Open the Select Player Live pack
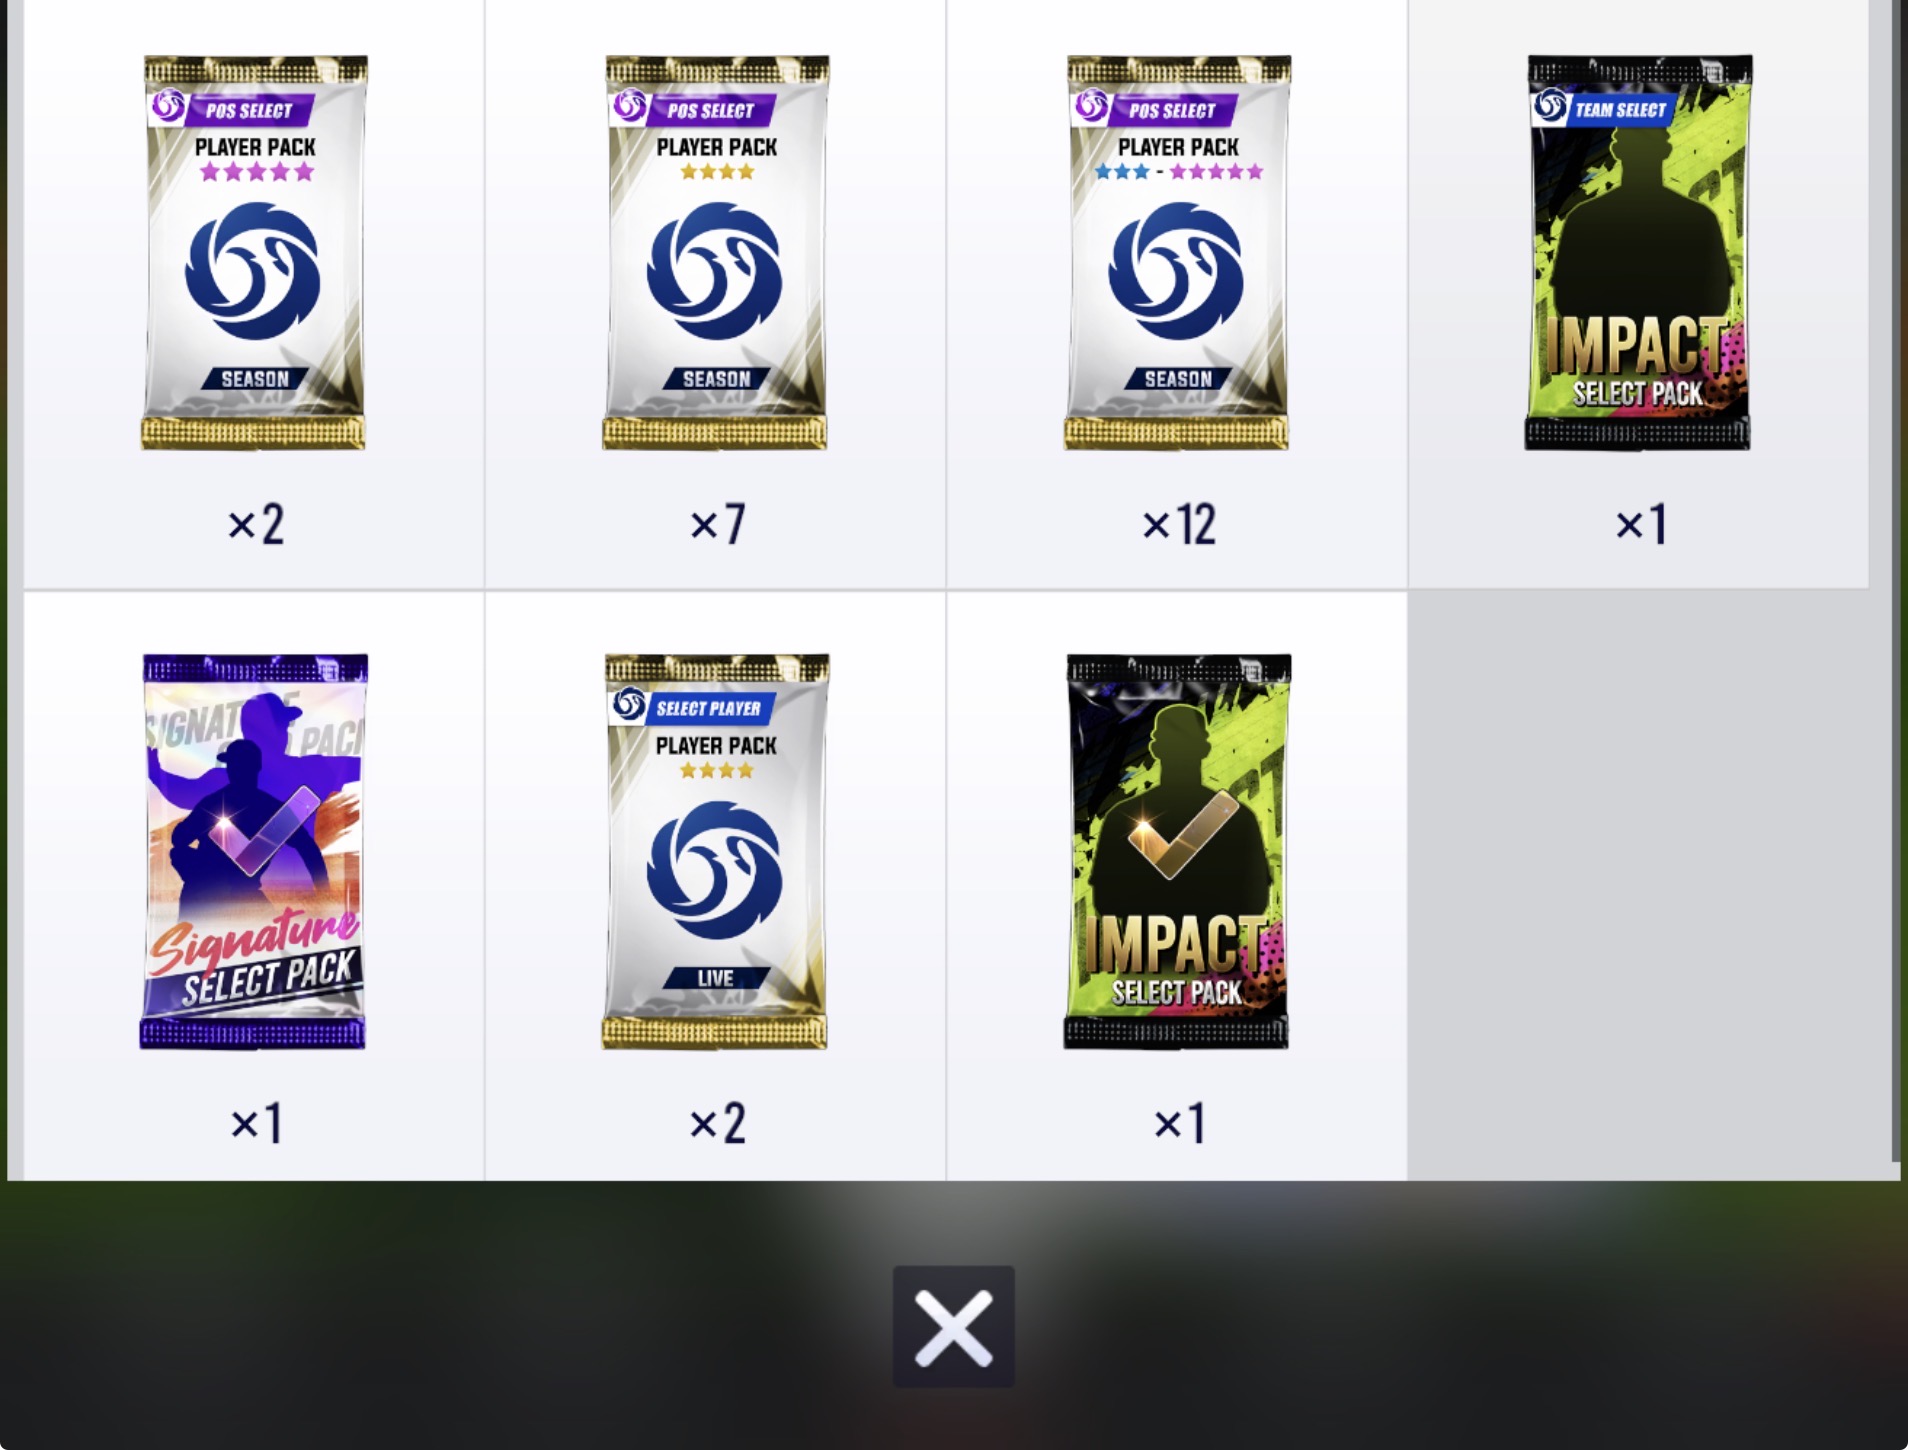Viewport: 1908px width, 1450px height. pos(716,851)
